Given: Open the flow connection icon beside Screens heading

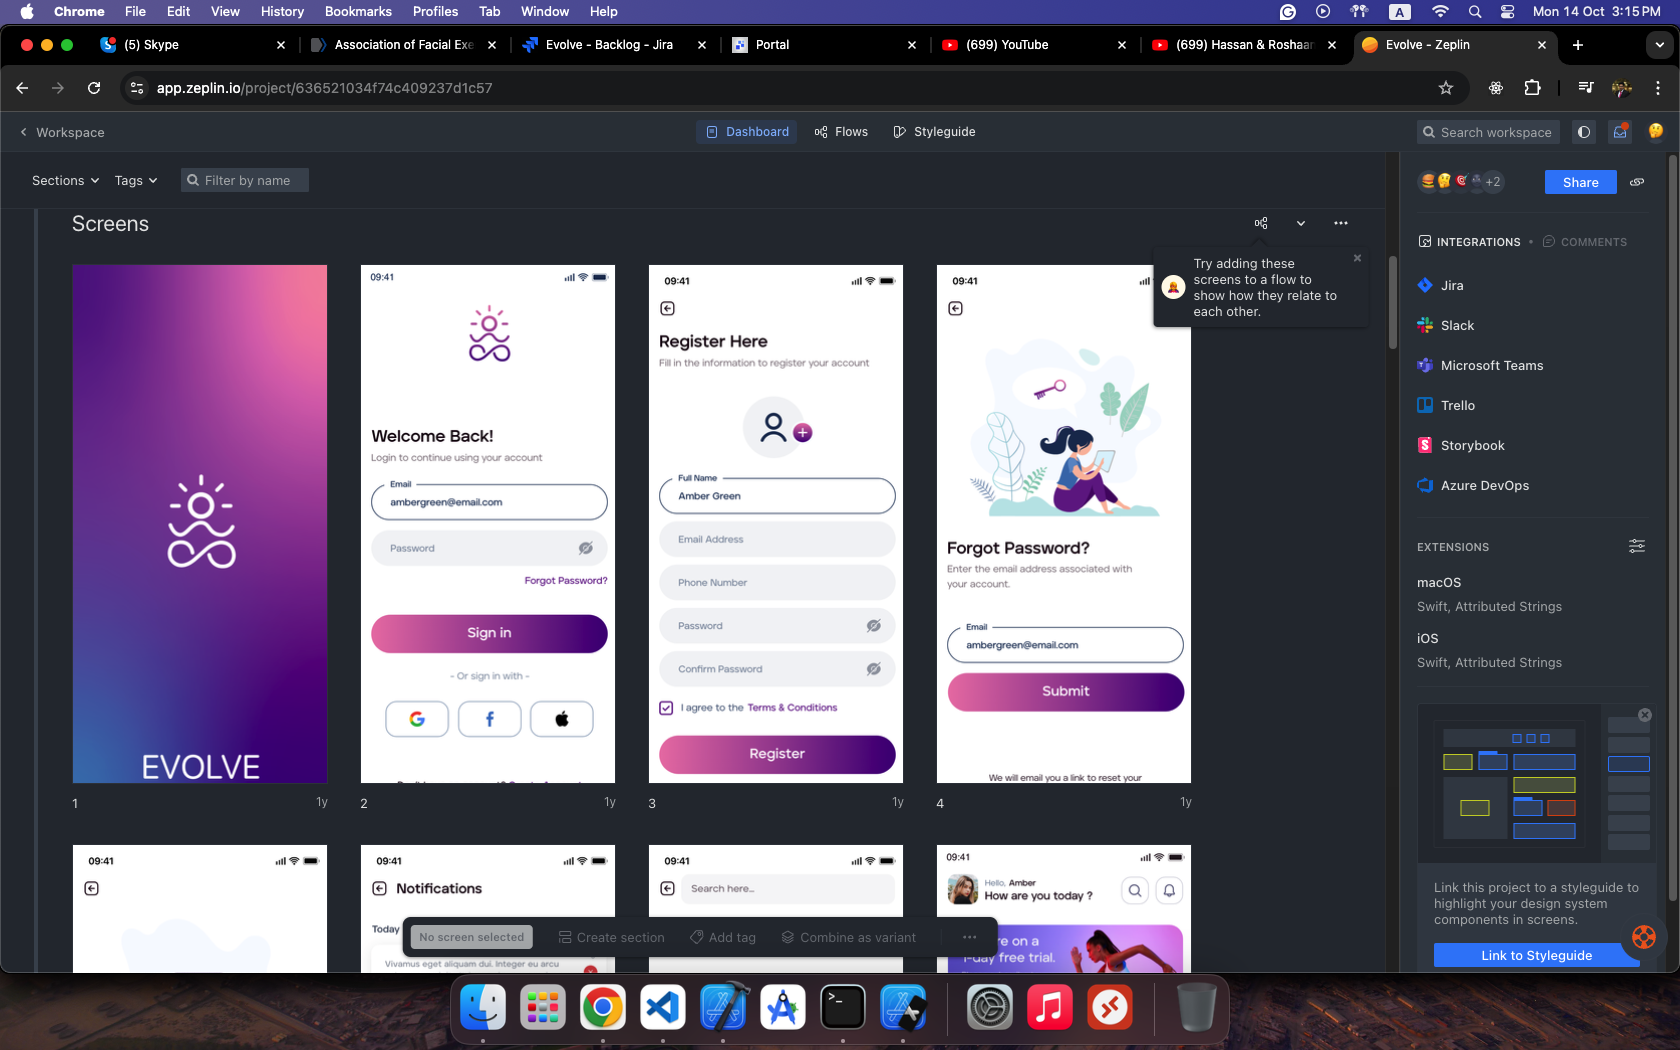Looking at the screenshot, I should click(1261, 223).
